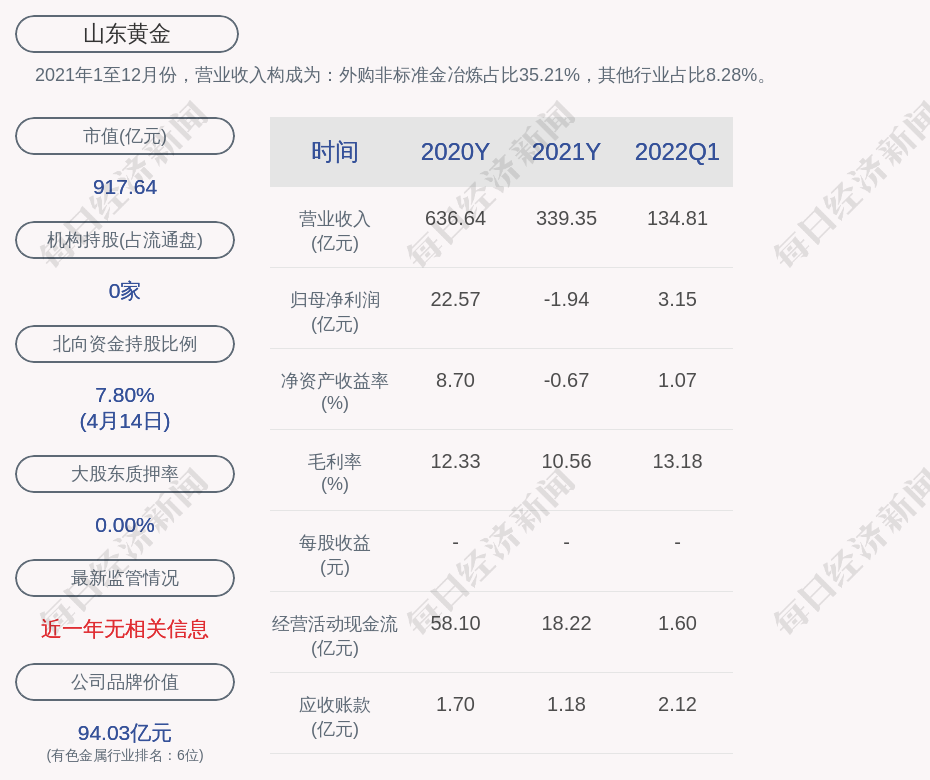Click receivables value 2.12

tap(677, 705)
